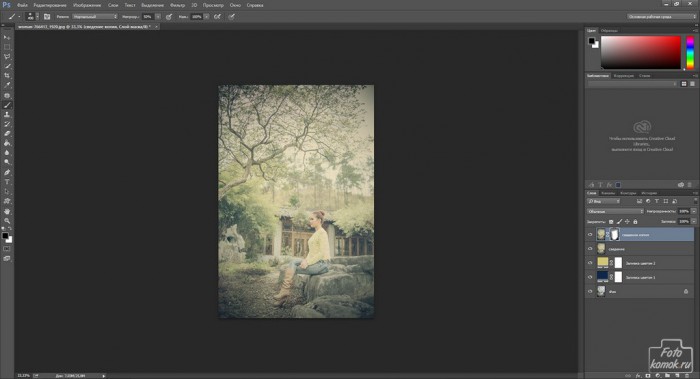Open the brush mode dropdown Нормальный
This screenshot has width=700, height=379.
pos(95,17)
